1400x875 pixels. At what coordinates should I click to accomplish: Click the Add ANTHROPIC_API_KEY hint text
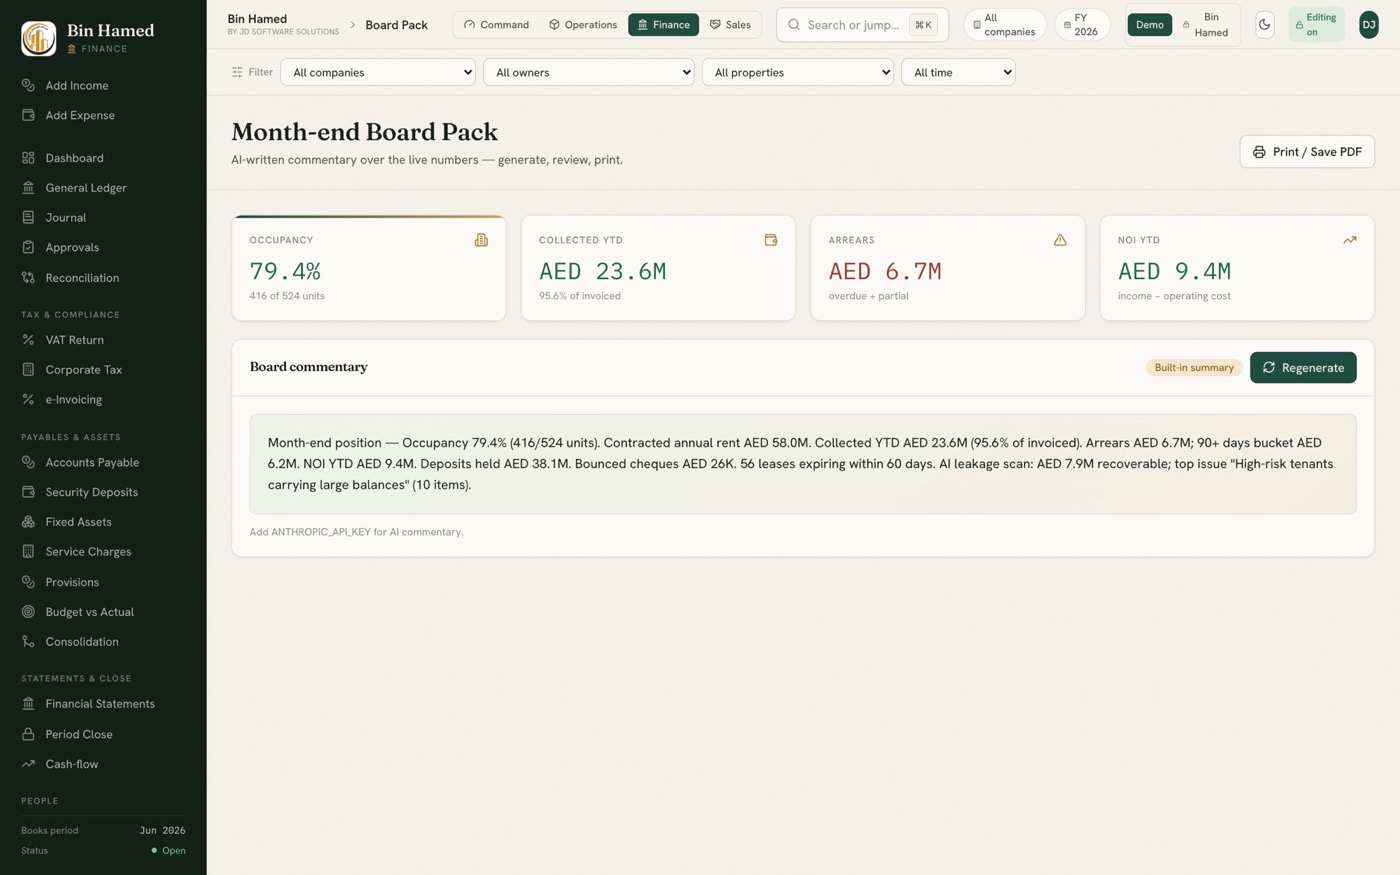[x=356, y=532]
